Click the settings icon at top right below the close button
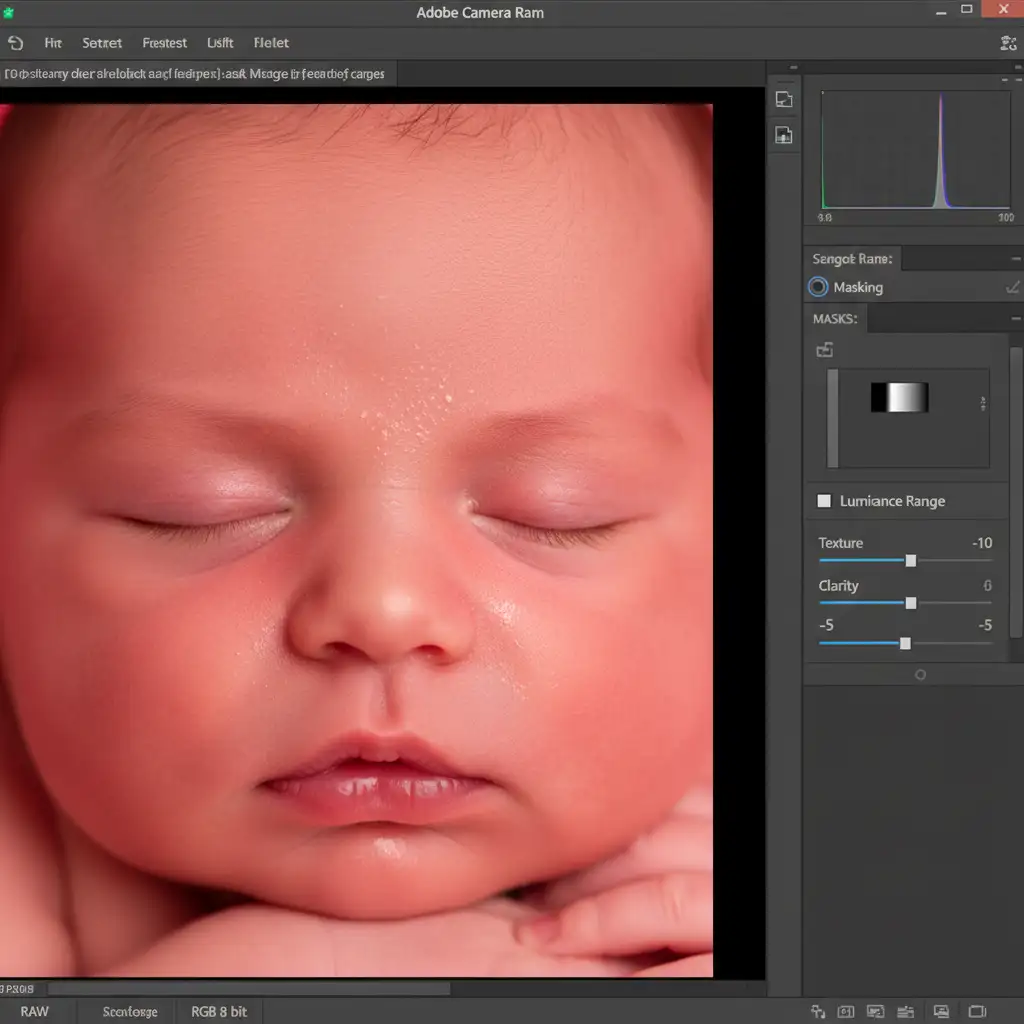This screenshot has height=1024, width=1024. coord(1007,43)
